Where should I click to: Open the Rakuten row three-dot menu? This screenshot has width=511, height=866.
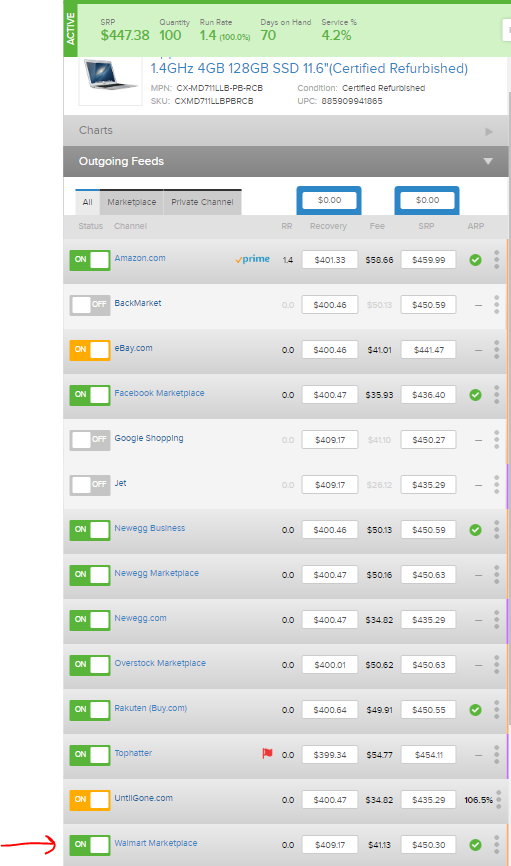tap(497, 710)
